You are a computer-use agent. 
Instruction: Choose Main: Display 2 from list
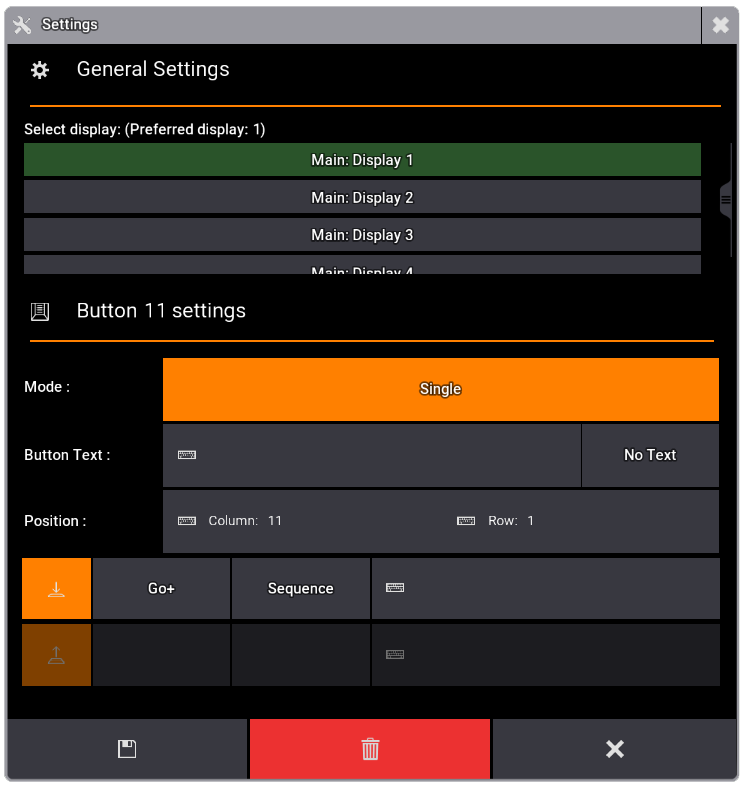(x=362, y=198)
